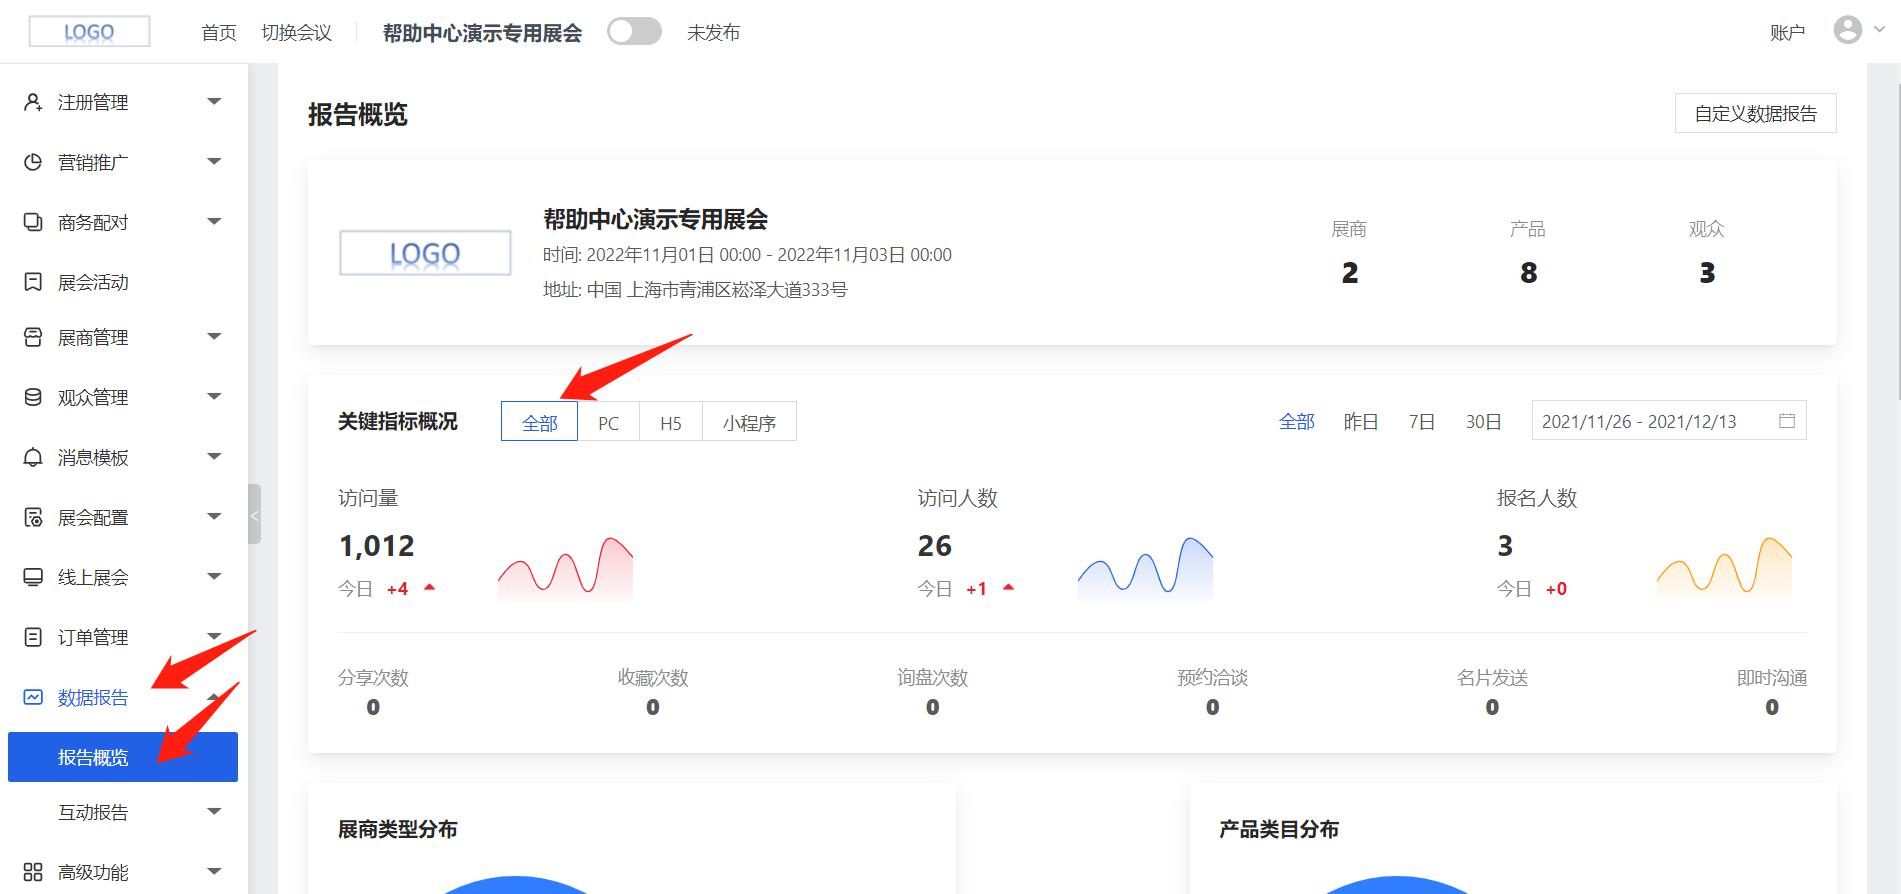Click the 产品 count 8
This screenshot has width=1901, height=894.
click(x=1528, y=273)
